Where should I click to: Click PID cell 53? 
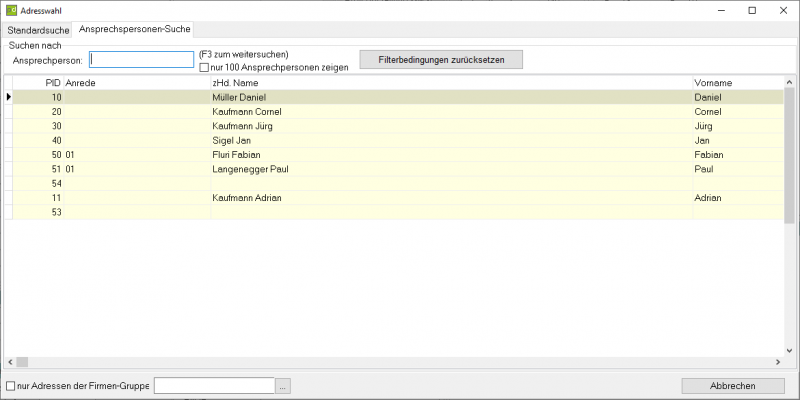click(38, 212)
